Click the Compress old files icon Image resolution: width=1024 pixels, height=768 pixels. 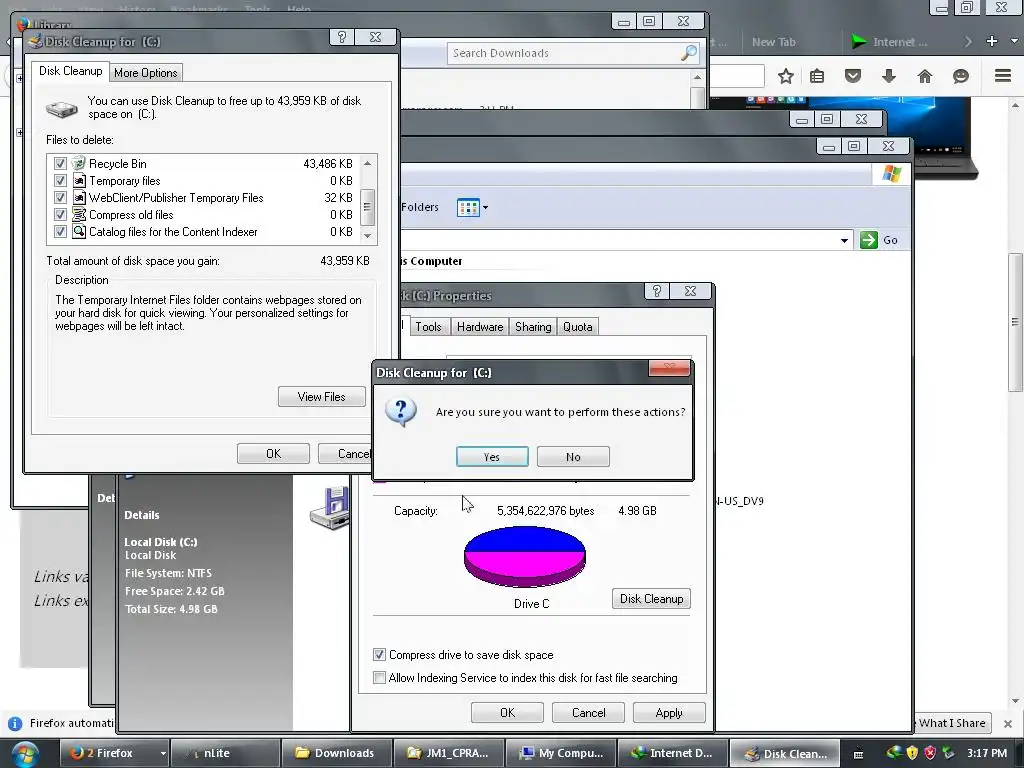79,214
